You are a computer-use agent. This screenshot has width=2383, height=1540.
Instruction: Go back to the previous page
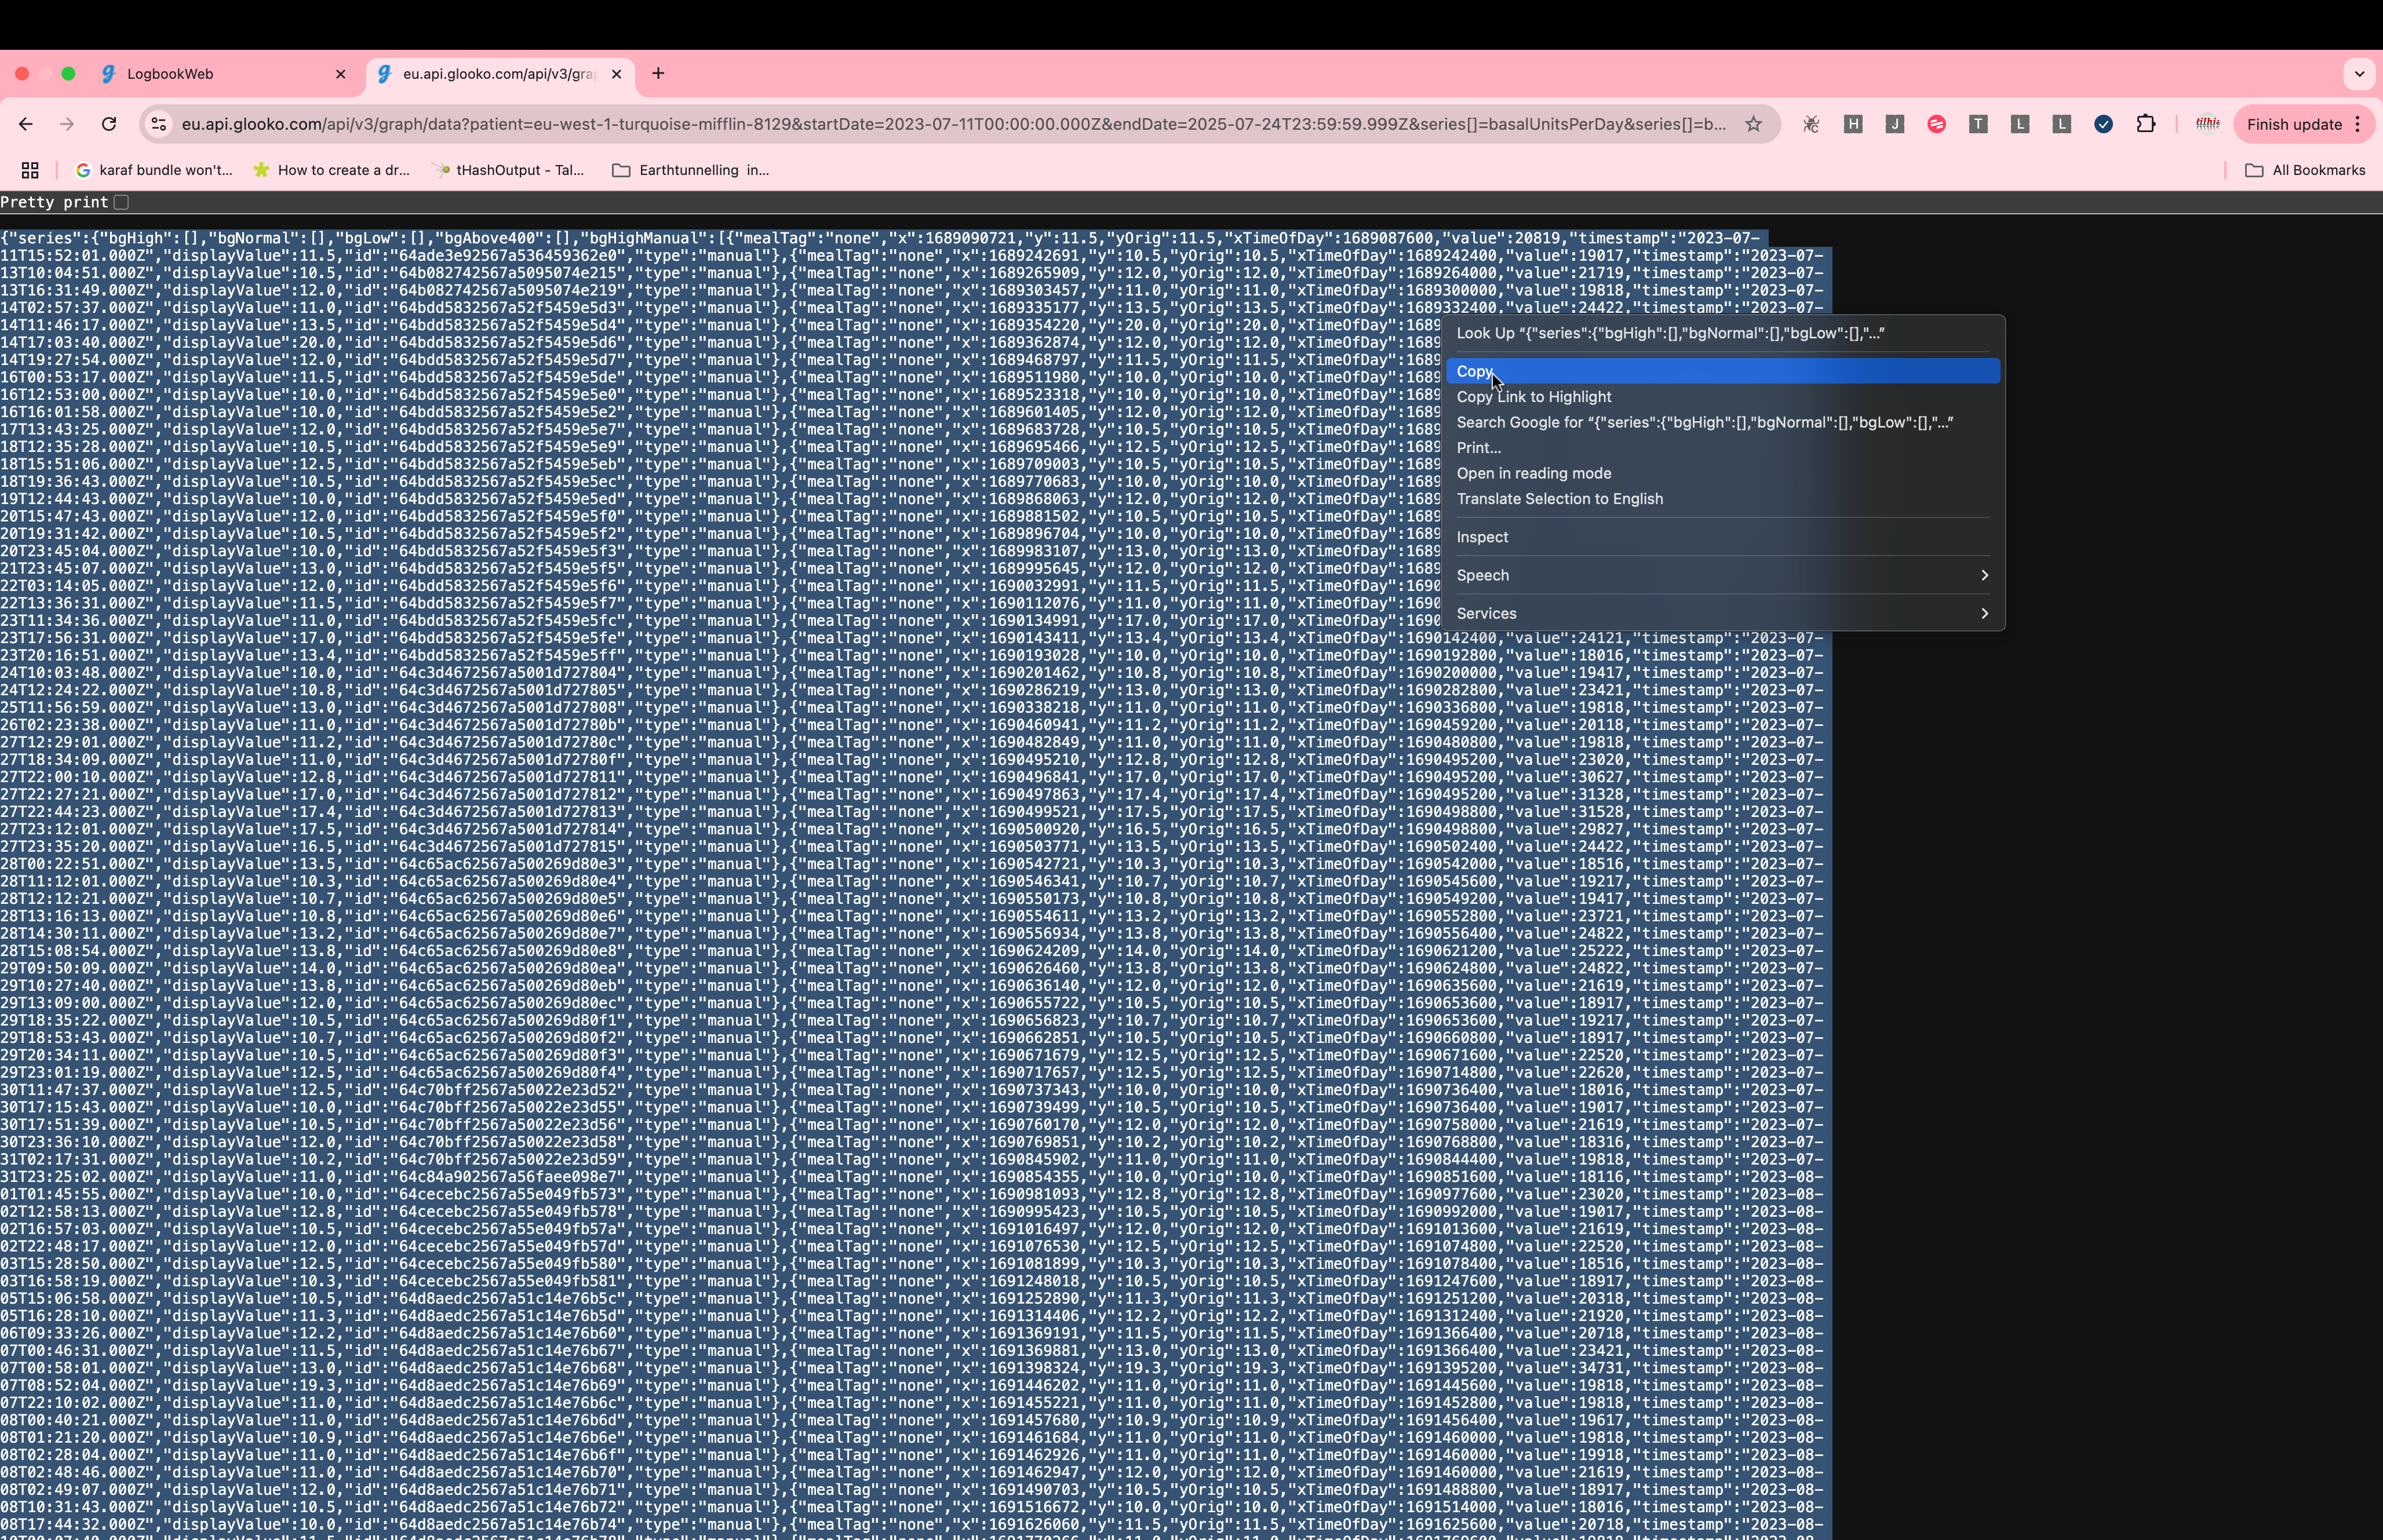26,124
